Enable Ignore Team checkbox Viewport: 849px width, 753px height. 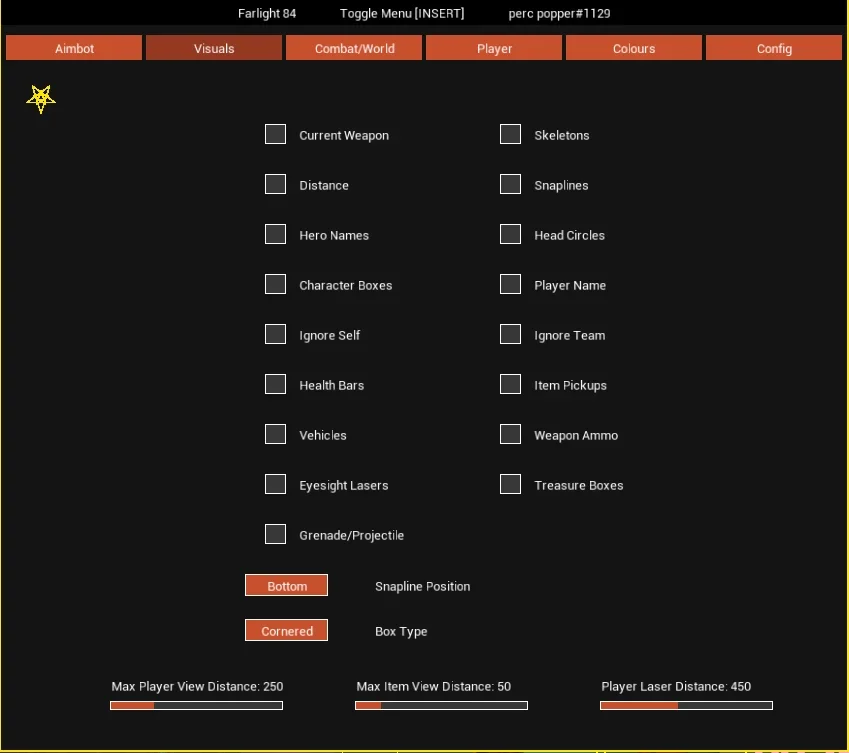point(511,334)
